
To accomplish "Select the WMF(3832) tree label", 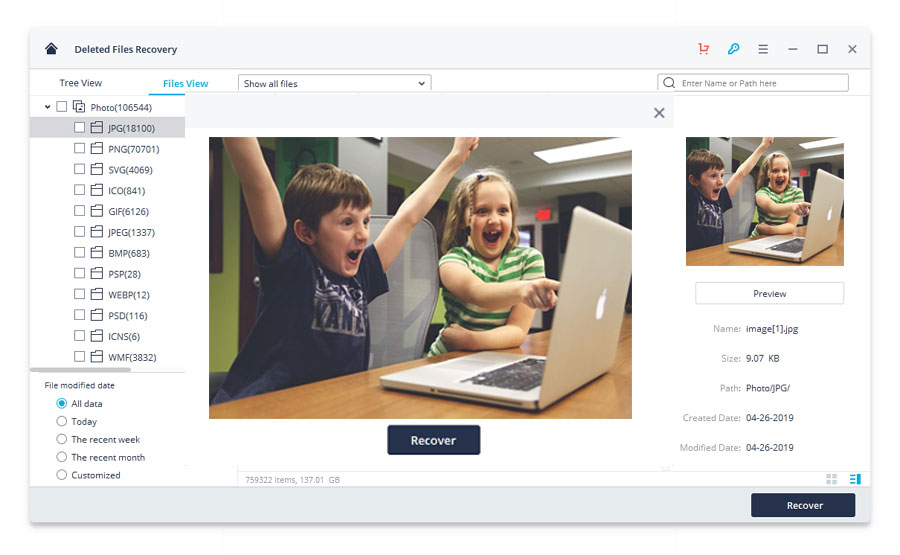I will tap(132, 358).
